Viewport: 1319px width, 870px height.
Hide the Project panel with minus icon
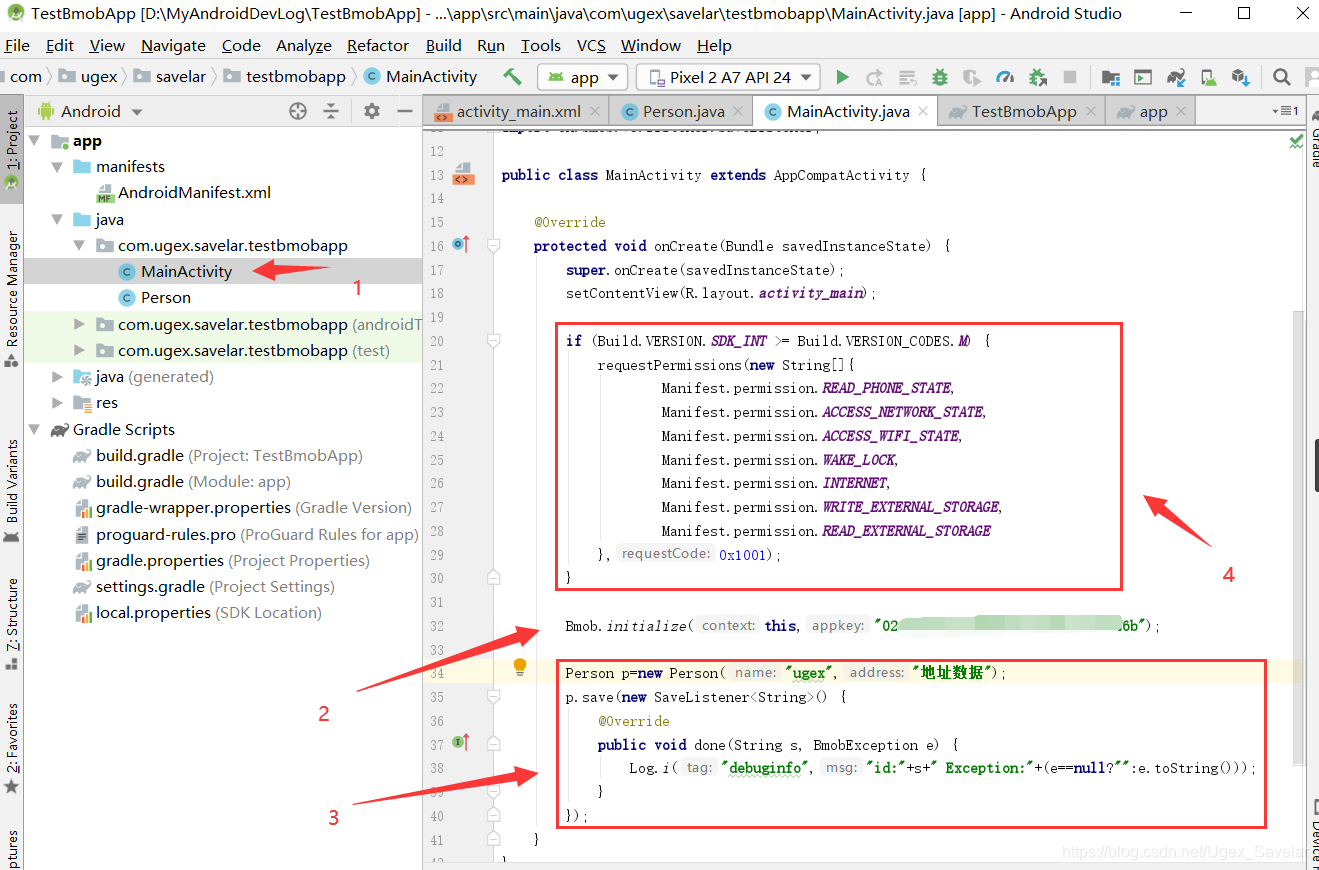coord(405,111)
